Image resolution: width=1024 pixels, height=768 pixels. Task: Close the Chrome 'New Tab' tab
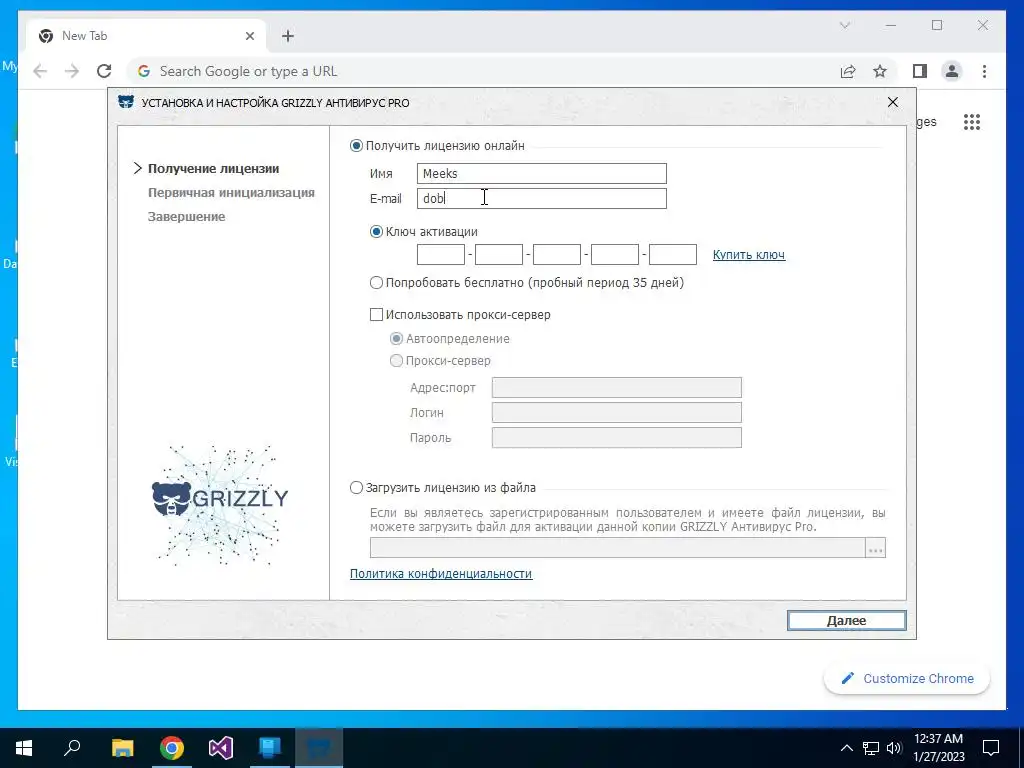(x=249, y=36)
